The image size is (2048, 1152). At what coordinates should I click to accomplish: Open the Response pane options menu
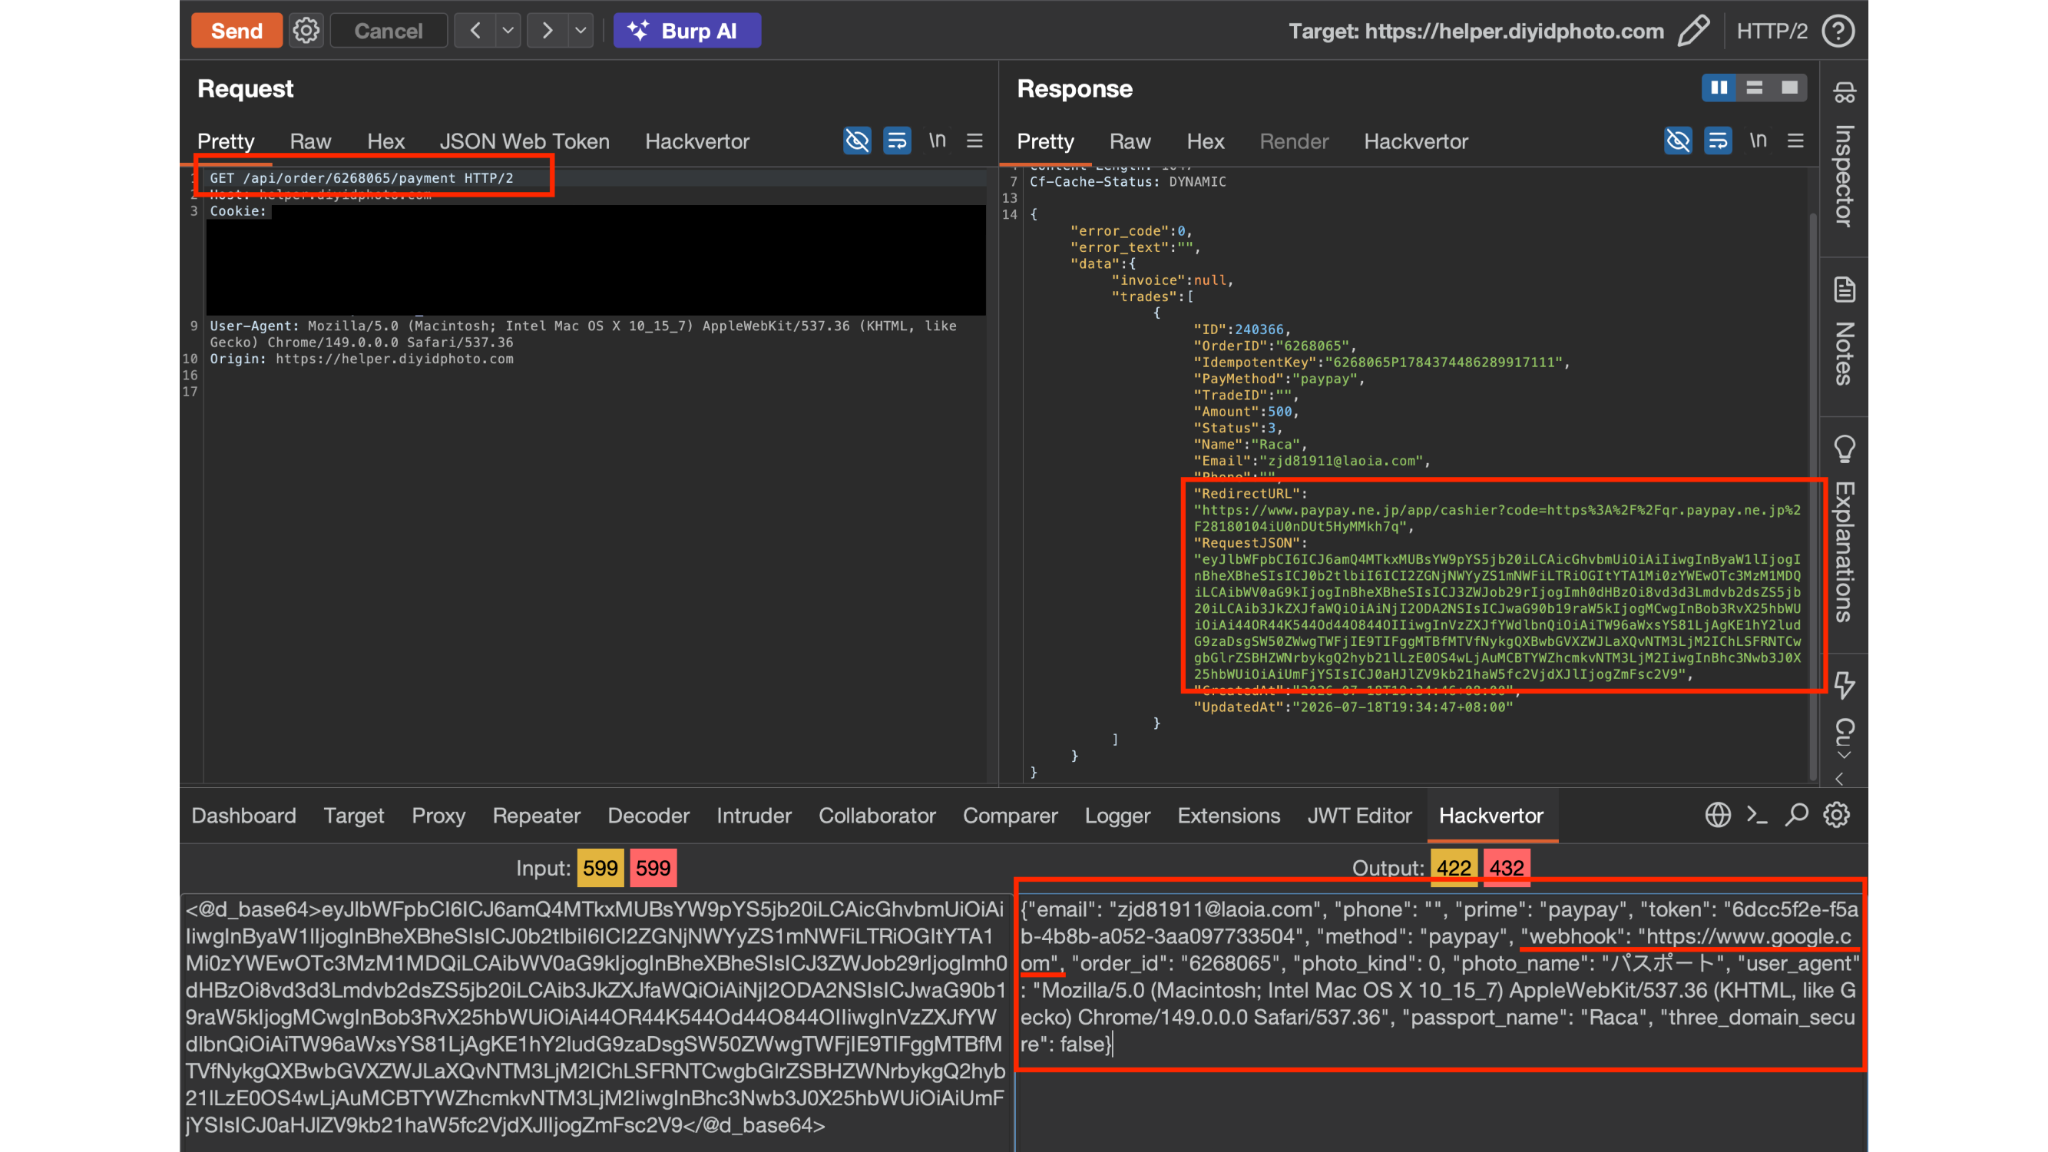(x=1796, y=141)
